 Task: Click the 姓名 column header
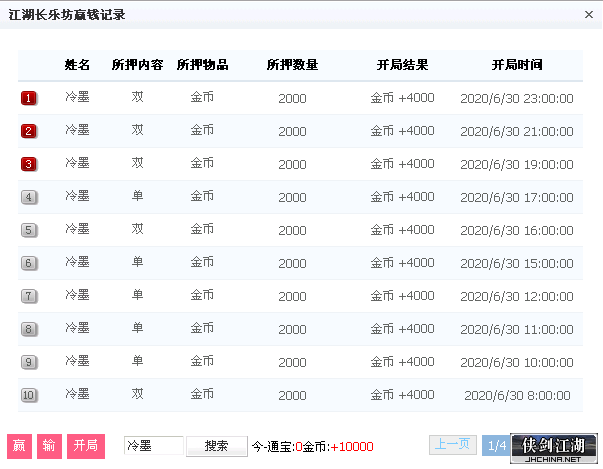point(77,65)
